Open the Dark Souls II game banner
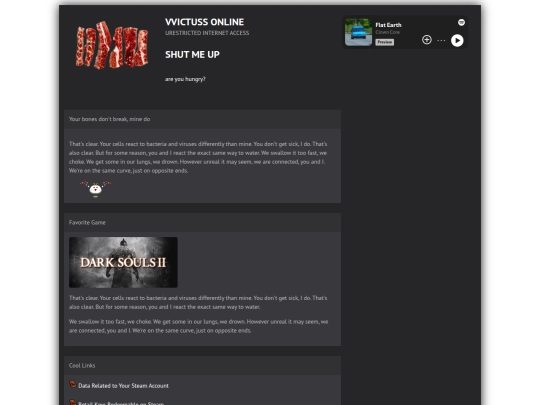The width and height of the screenshot is (540, 405). click(123, 262)
